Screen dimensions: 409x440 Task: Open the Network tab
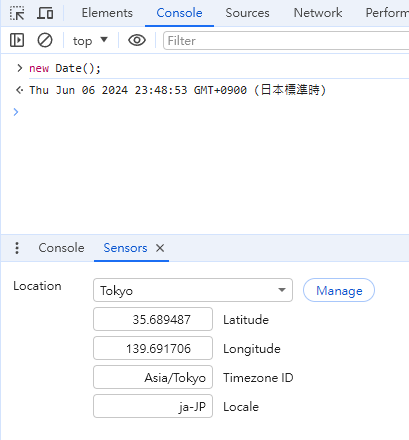click(318, 13)
